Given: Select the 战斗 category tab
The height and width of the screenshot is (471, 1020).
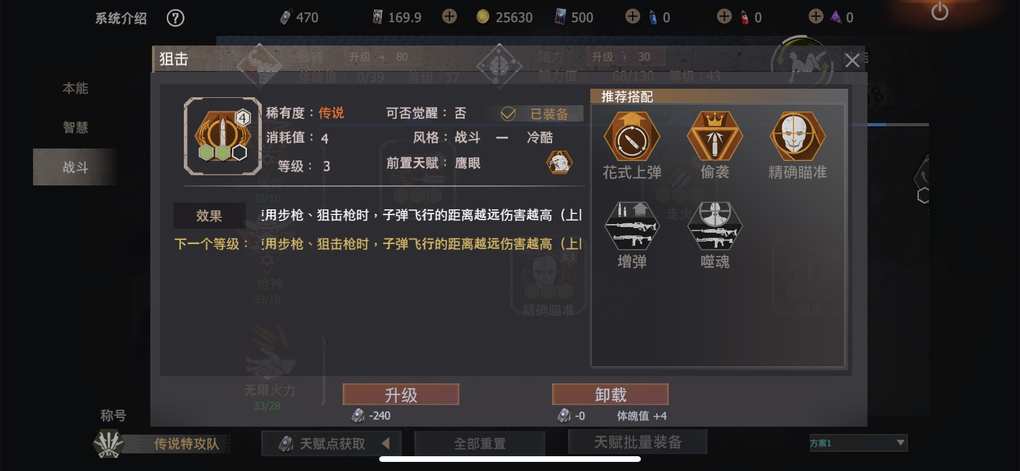Looking at the screenshot, I should click(75, 167).
